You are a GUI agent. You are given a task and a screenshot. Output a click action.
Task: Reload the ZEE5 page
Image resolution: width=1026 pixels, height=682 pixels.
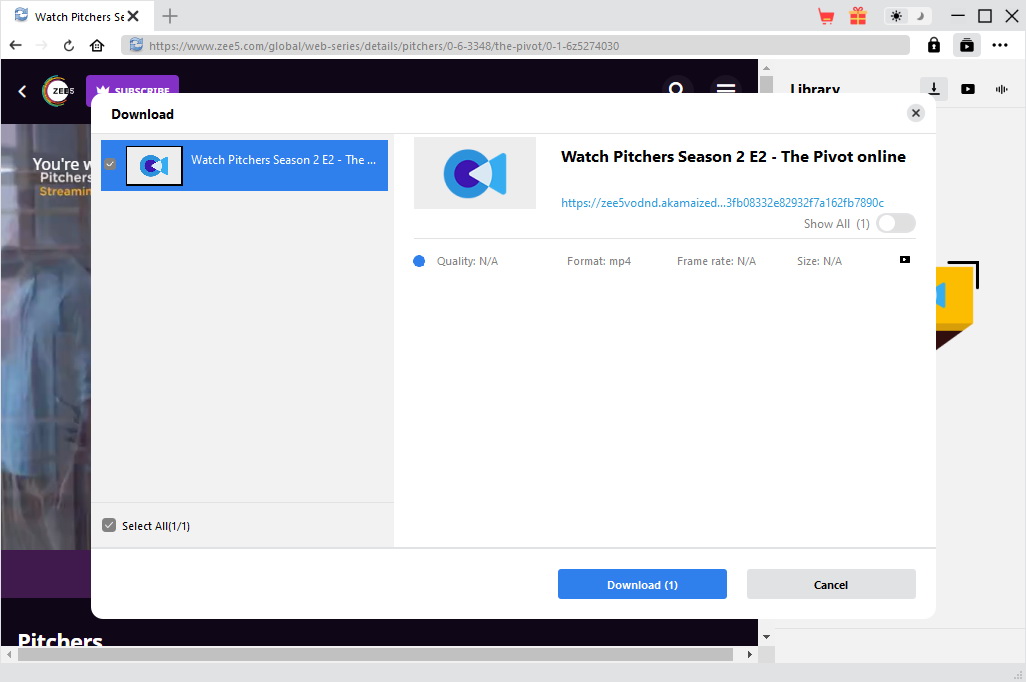68,45
